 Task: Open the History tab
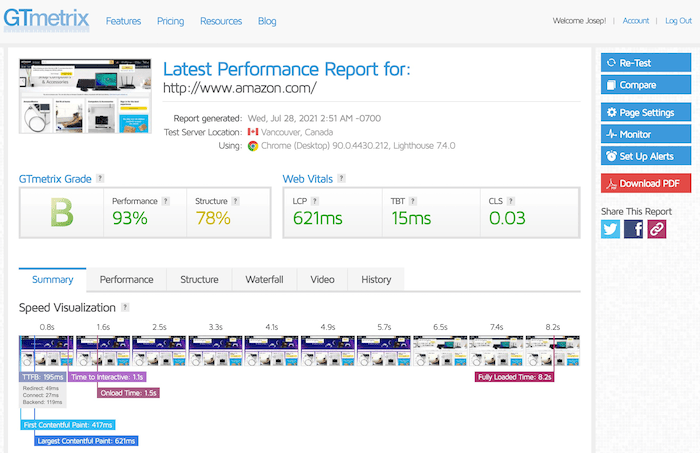pos(376,279)
